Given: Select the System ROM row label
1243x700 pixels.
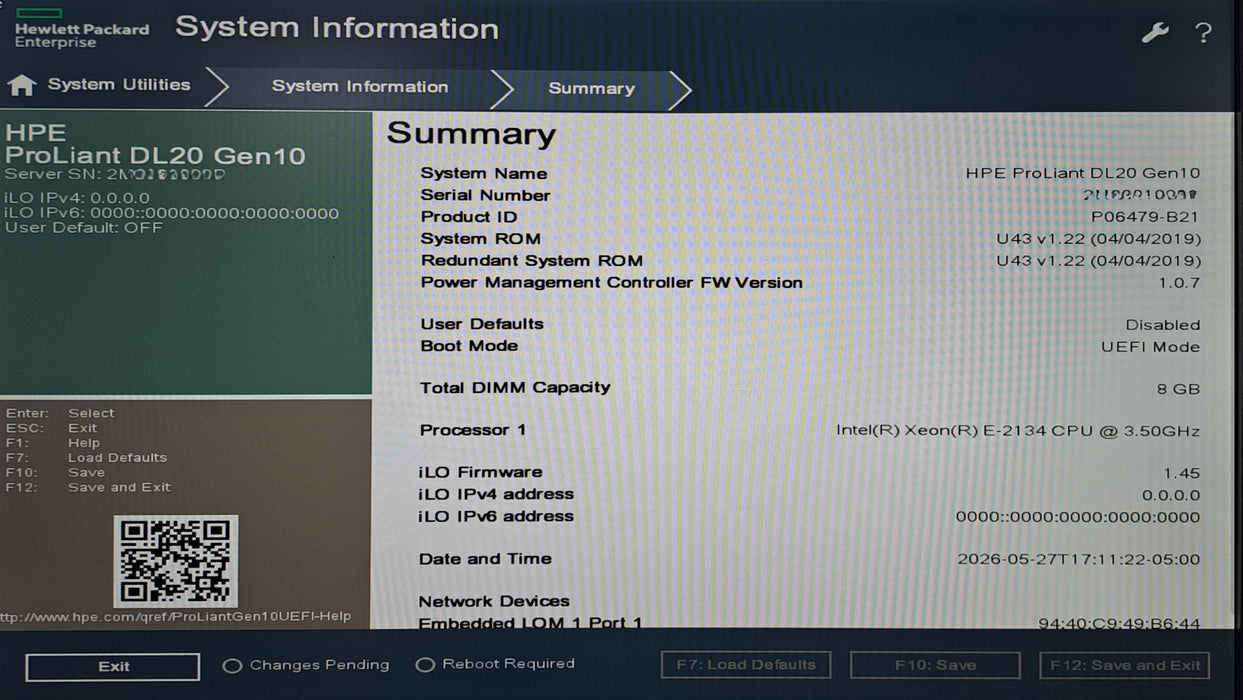Looking at the screenshot, I should pos(480,239).
